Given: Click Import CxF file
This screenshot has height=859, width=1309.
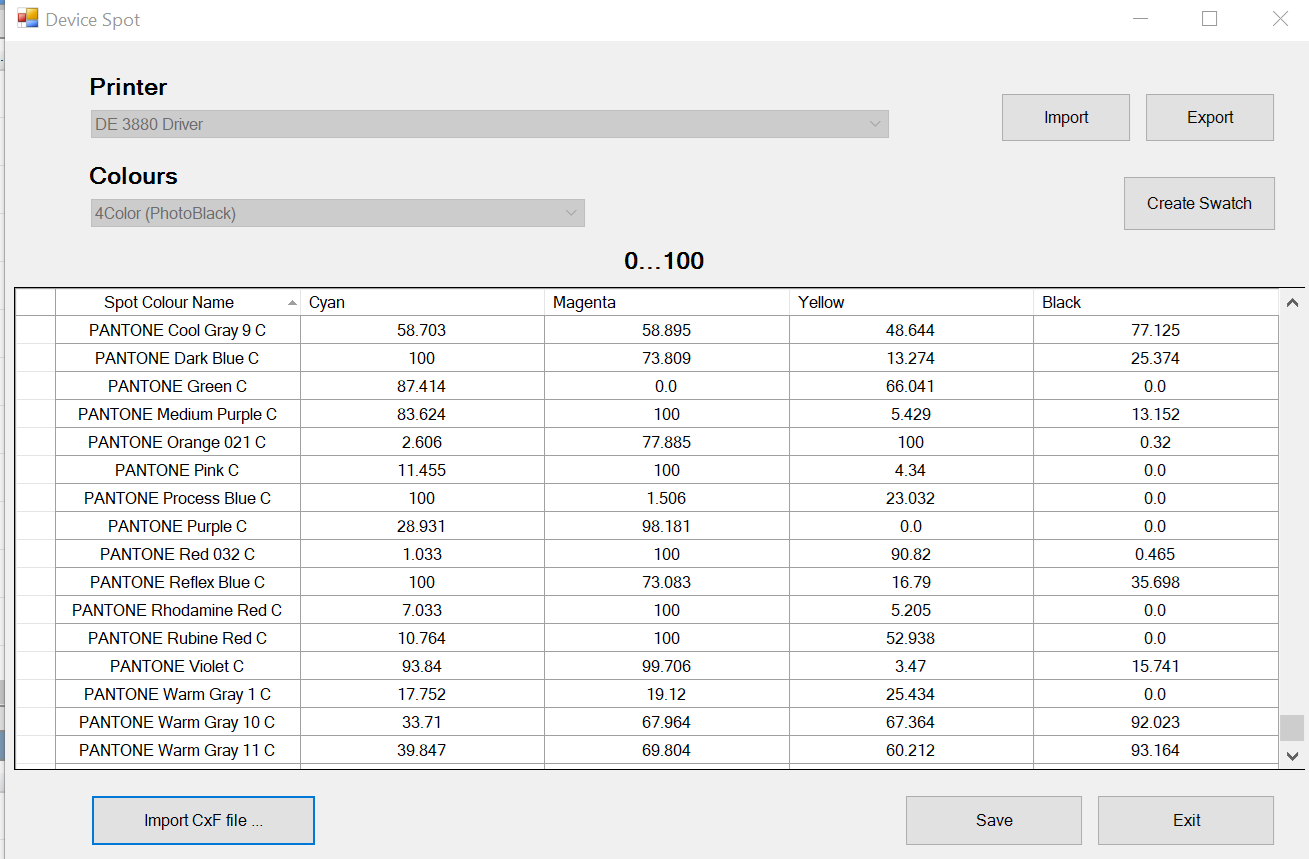Looking at the screenshot, I should tap(203, 820).
